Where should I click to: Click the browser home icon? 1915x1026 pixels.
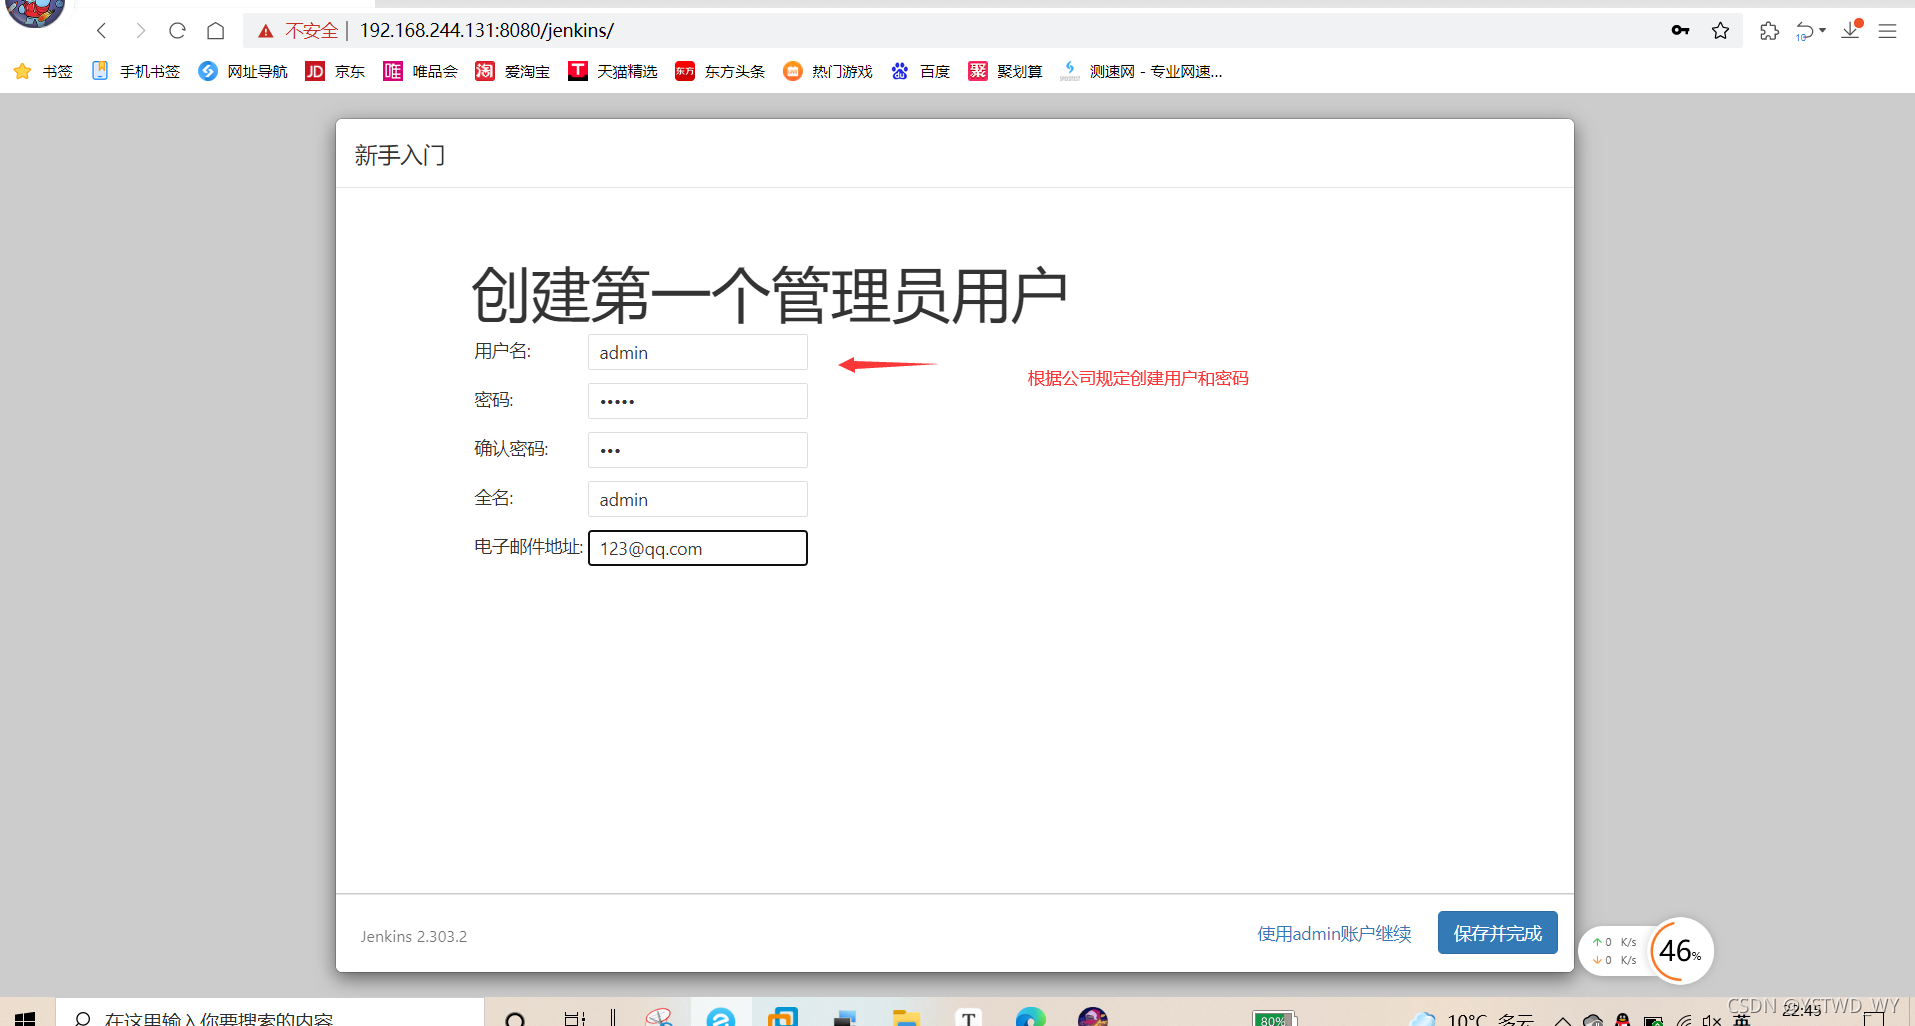coord(216,30)
